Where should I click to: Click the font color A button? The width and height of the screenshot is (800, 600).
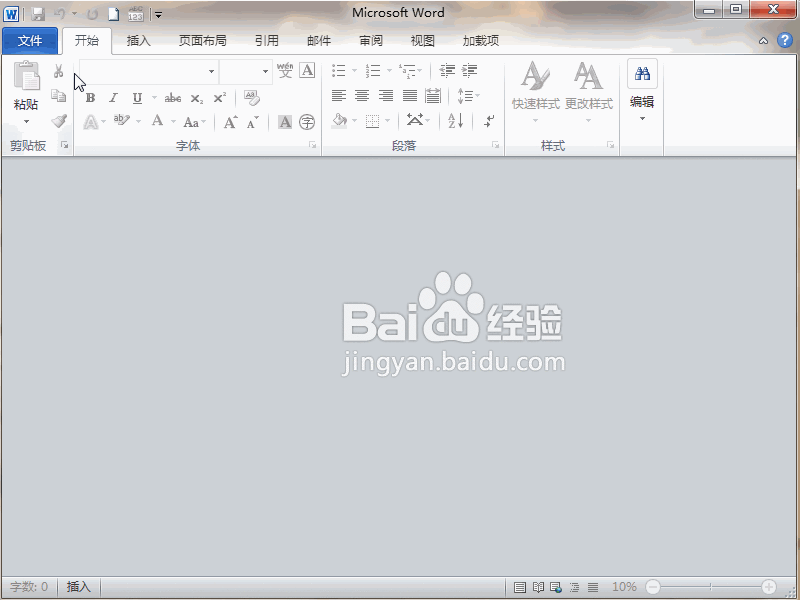pyautogui.click(x=158, y=121)
